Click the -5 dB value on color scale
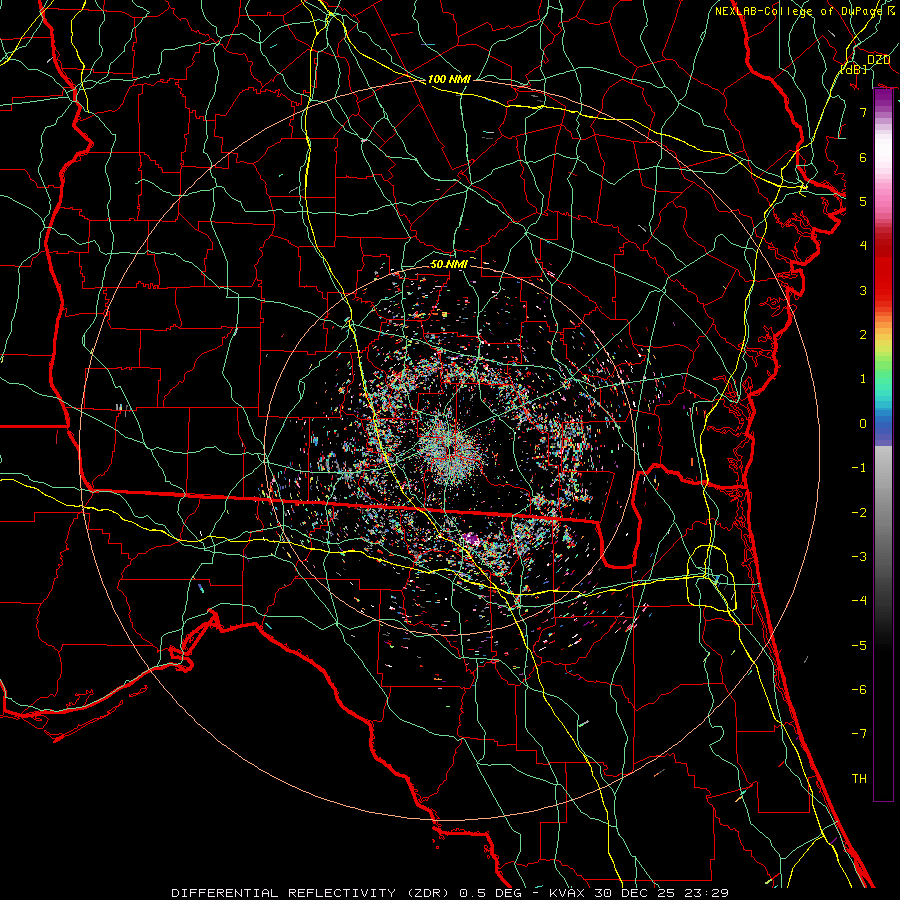This screenshot has height=900, width=900. click(859, 646)
